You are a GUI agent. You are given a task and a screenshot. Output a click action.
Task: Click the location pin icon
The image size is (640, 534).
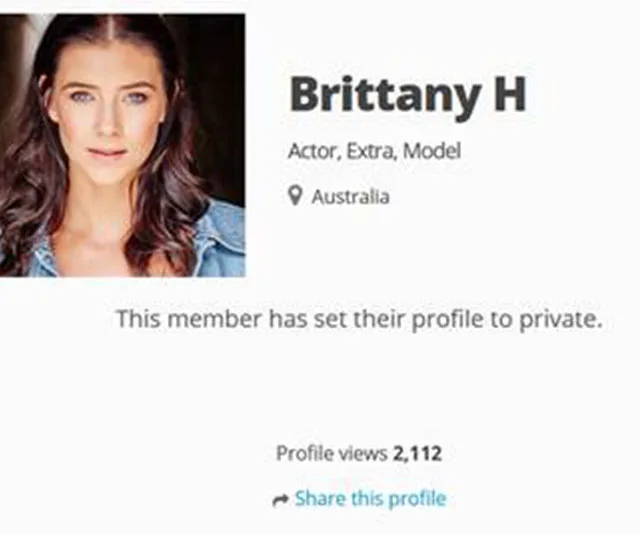click(x=295, y=196)
